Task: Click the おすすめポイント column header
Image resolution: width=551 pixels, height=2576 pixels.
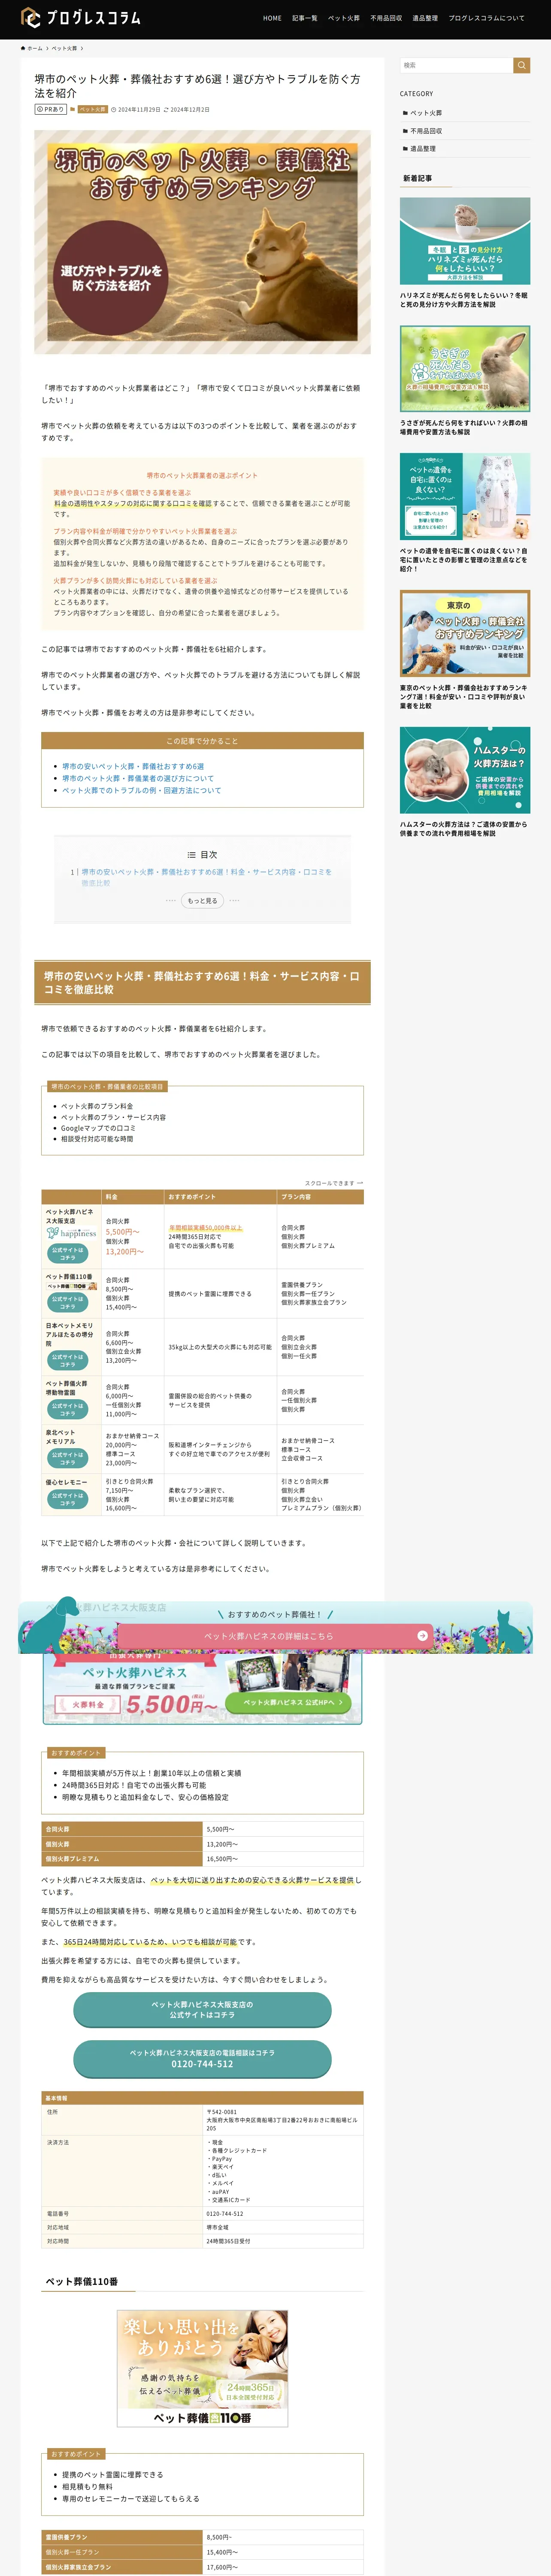Action: (x=220, y=1197)
